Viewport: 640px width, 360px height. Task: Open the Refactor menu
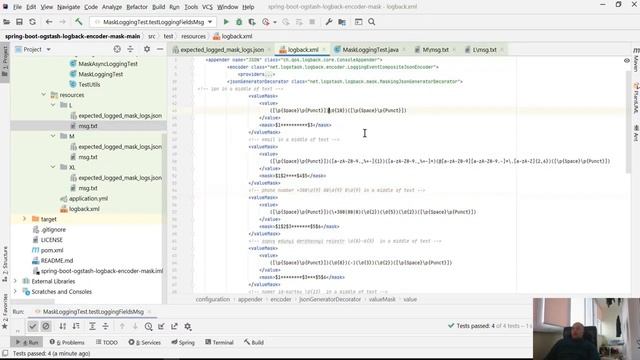point(137,7)
